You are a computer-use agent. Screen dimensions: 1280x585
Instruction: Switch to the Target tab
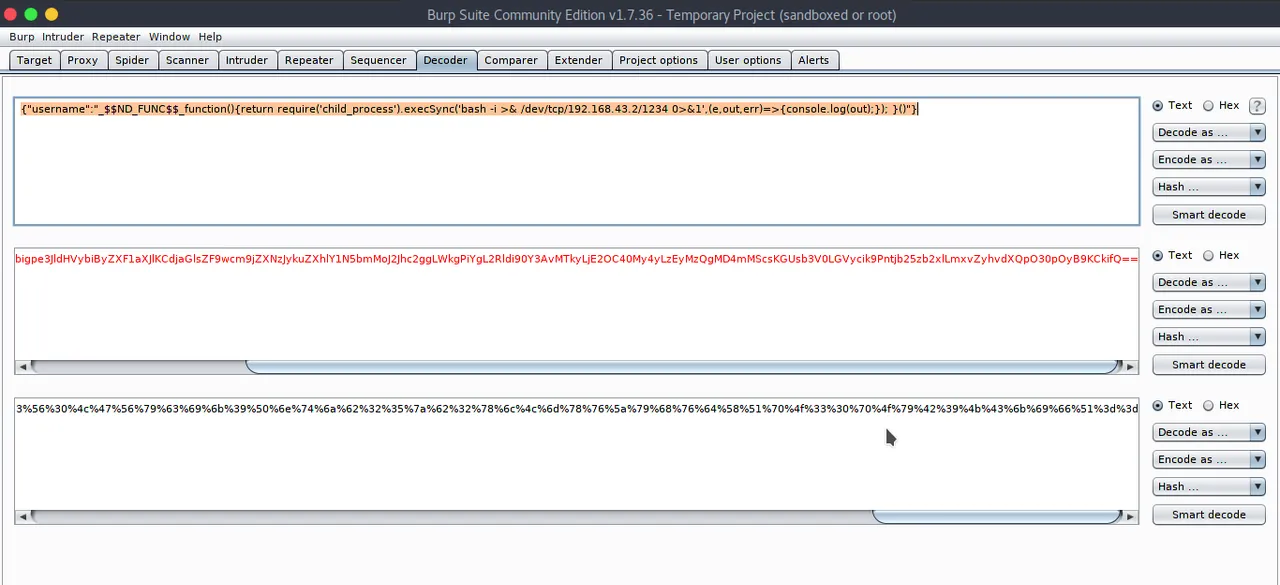(x=34, y=60)
